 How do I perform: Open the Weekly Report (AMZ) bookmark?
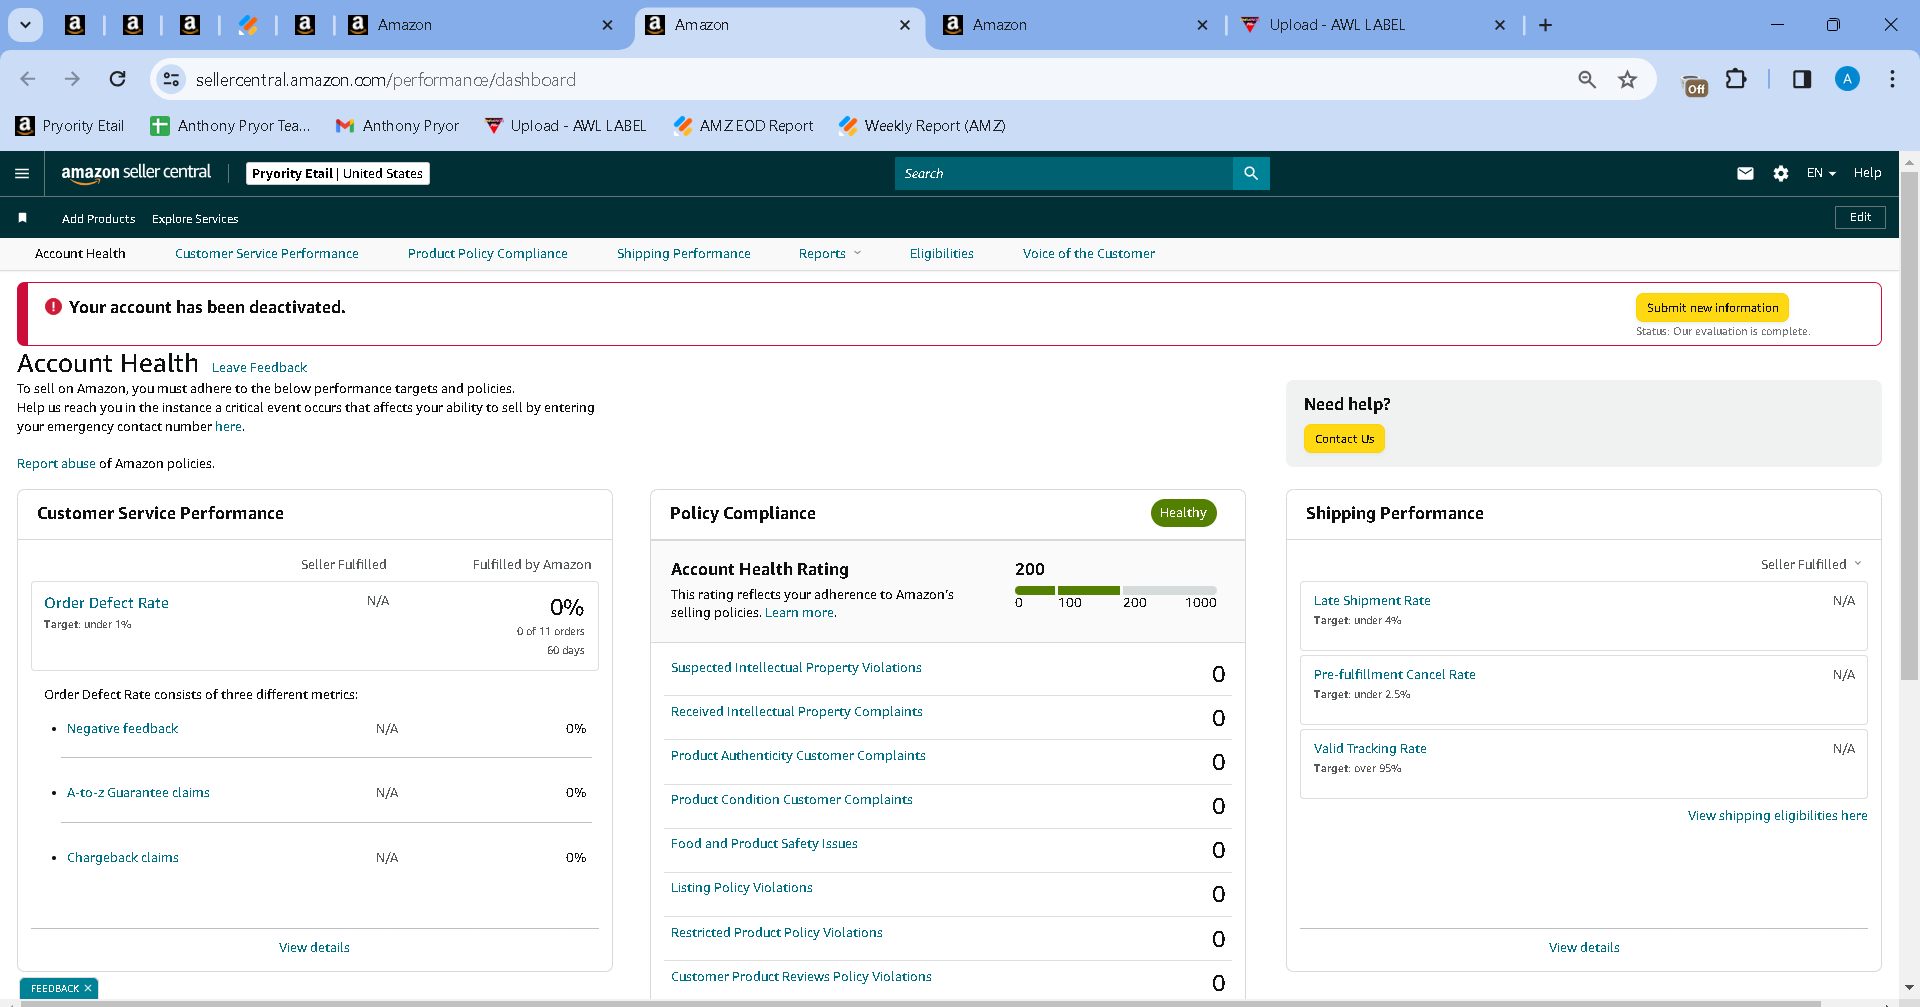922,126
